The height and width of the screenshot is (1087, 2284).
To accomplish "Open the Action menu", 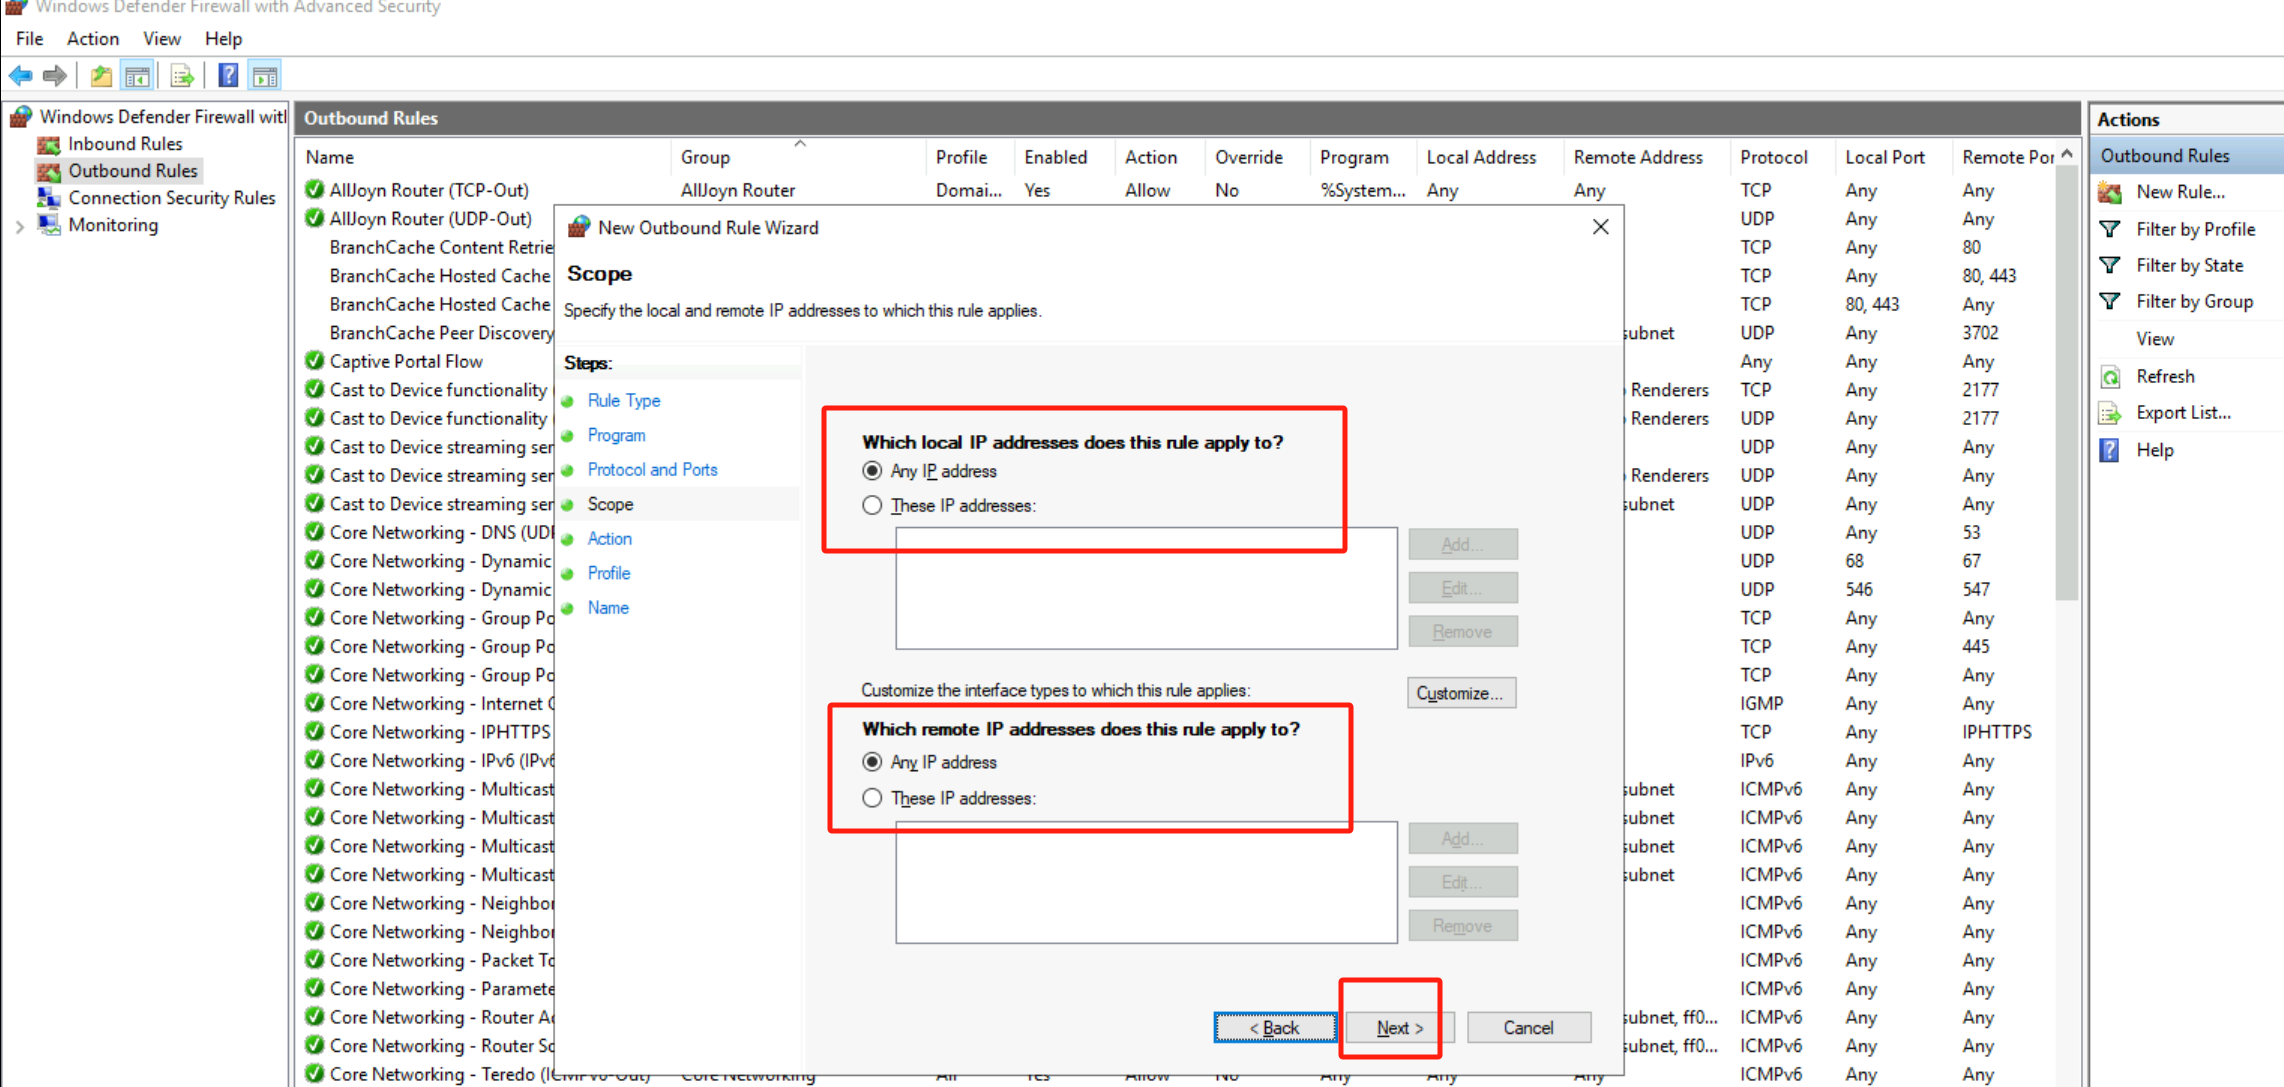I will [92, 39].
